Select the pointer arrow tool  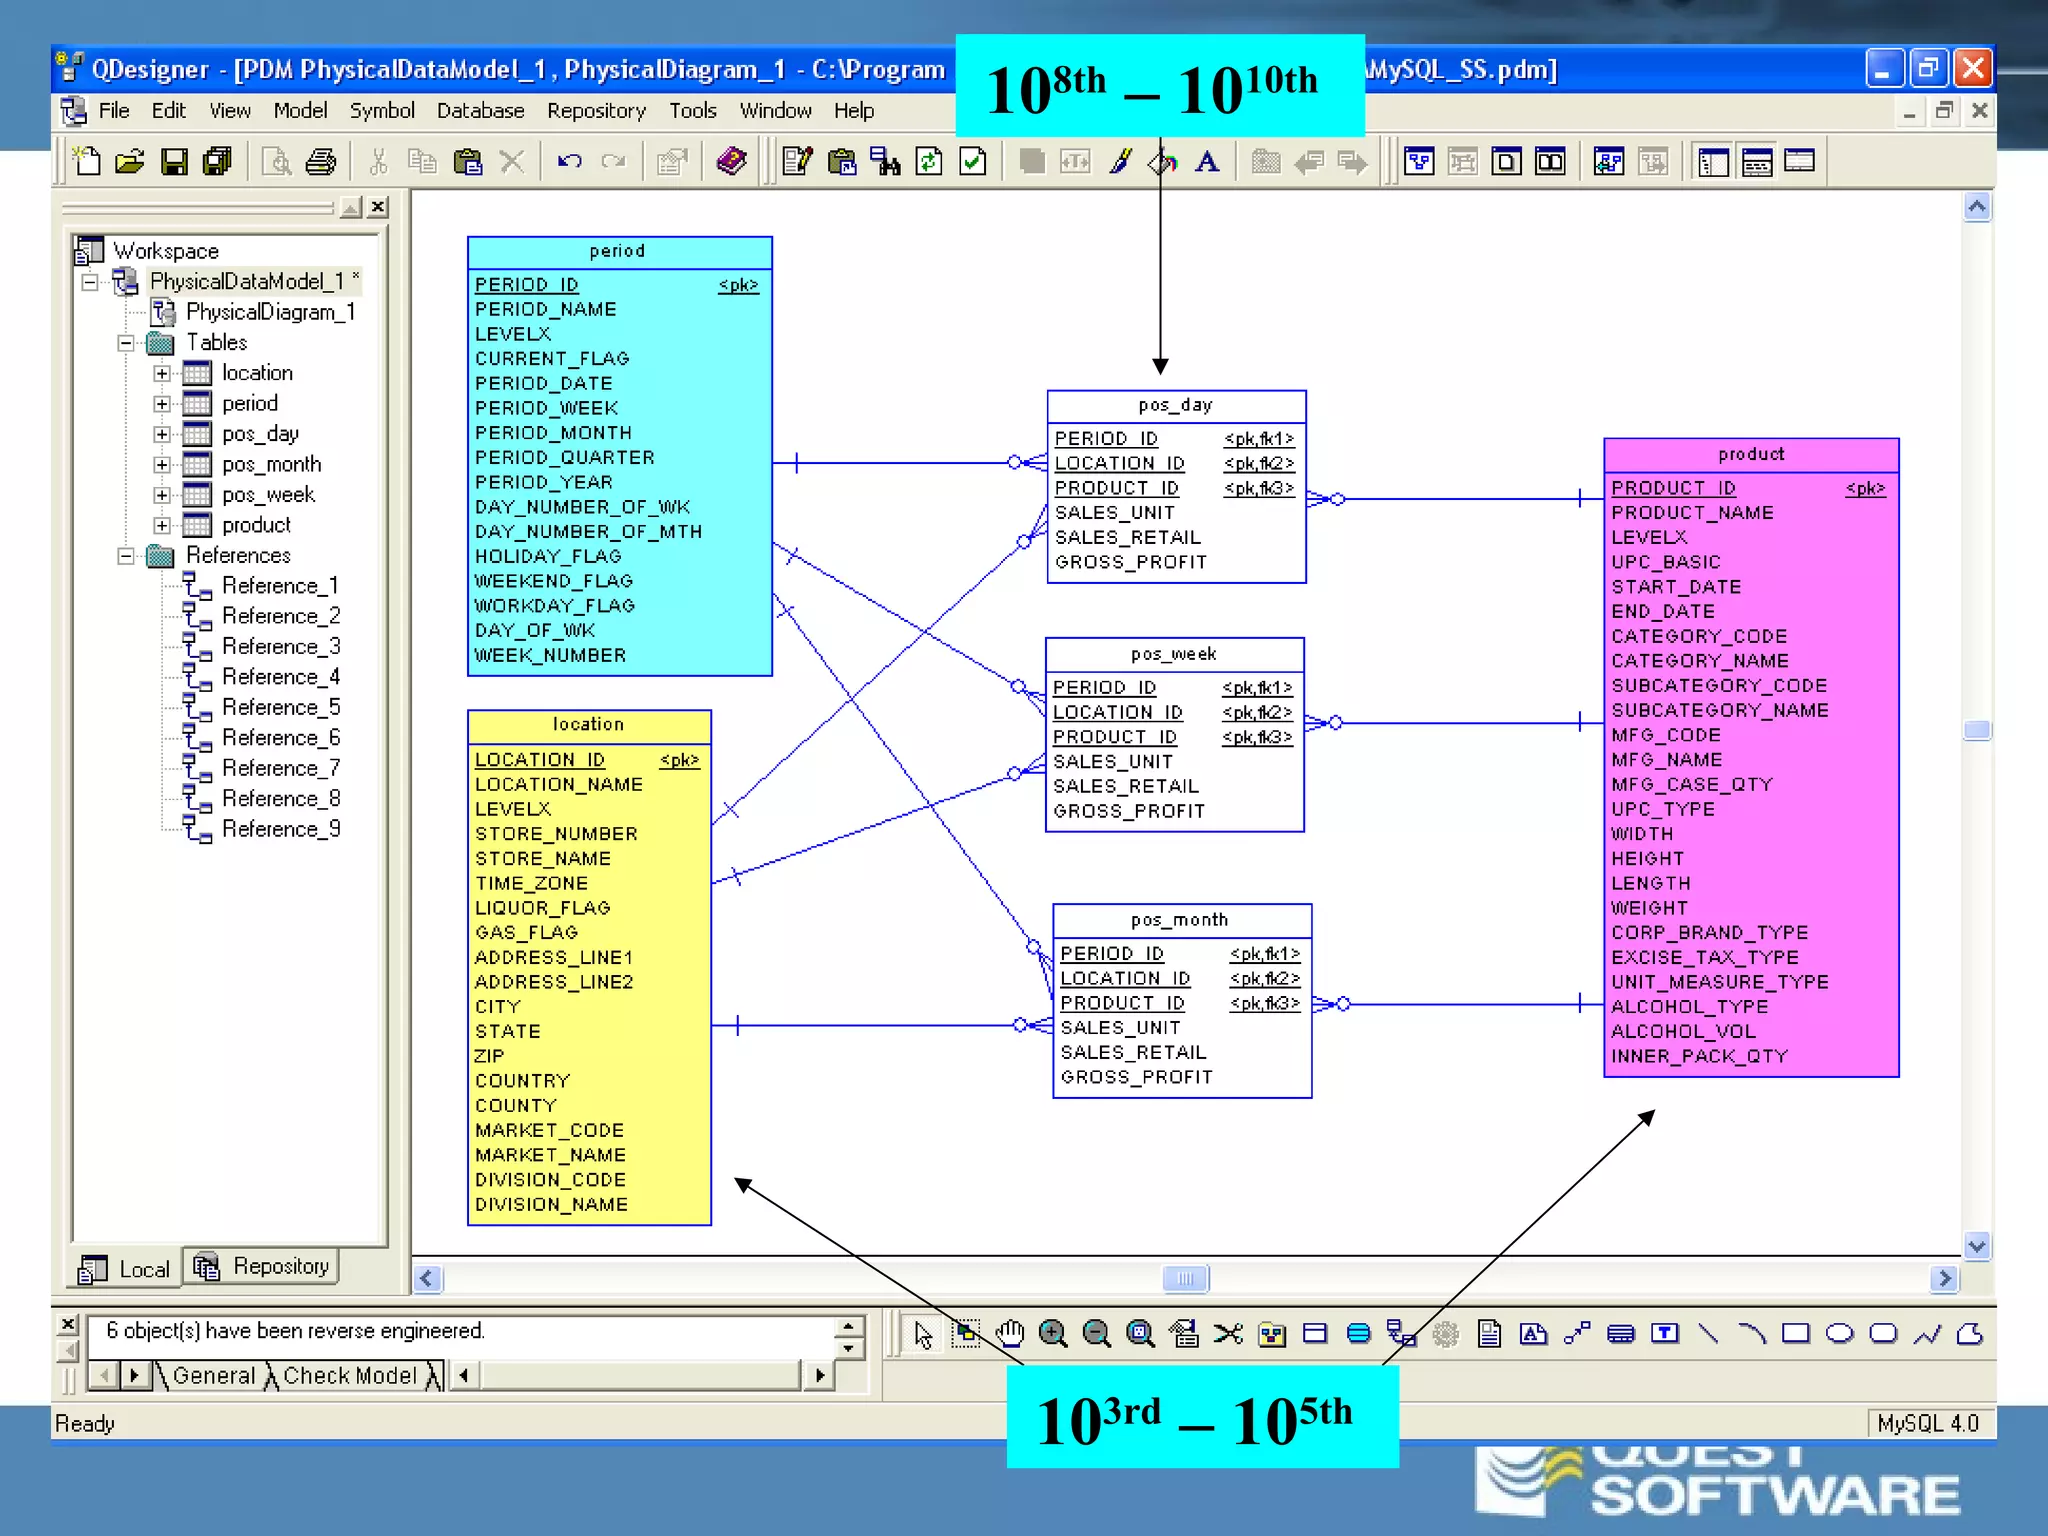pos(923,1333)
